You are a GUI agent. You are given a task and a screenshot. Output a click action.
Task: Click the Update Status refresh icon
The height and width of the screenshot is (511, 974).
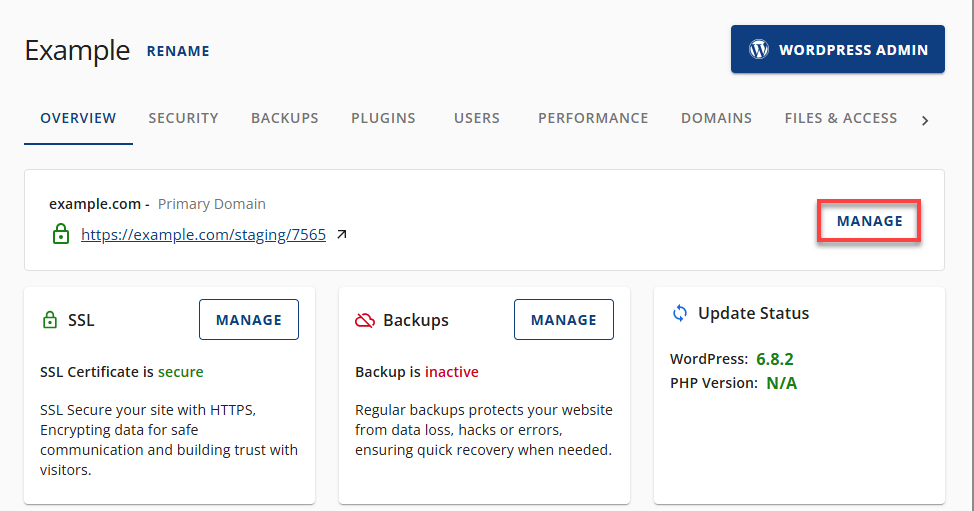point(680,313)
